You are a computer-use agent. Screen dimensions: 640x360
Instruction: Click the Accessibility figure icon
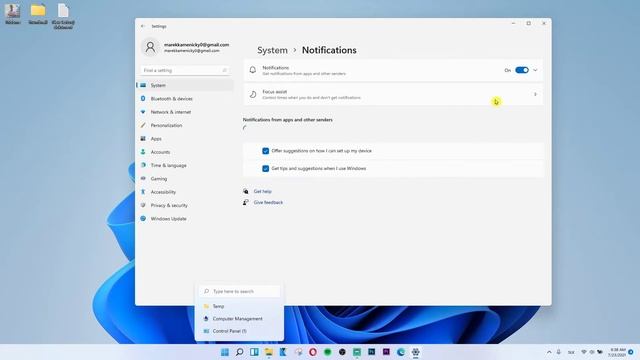(143, 192)
